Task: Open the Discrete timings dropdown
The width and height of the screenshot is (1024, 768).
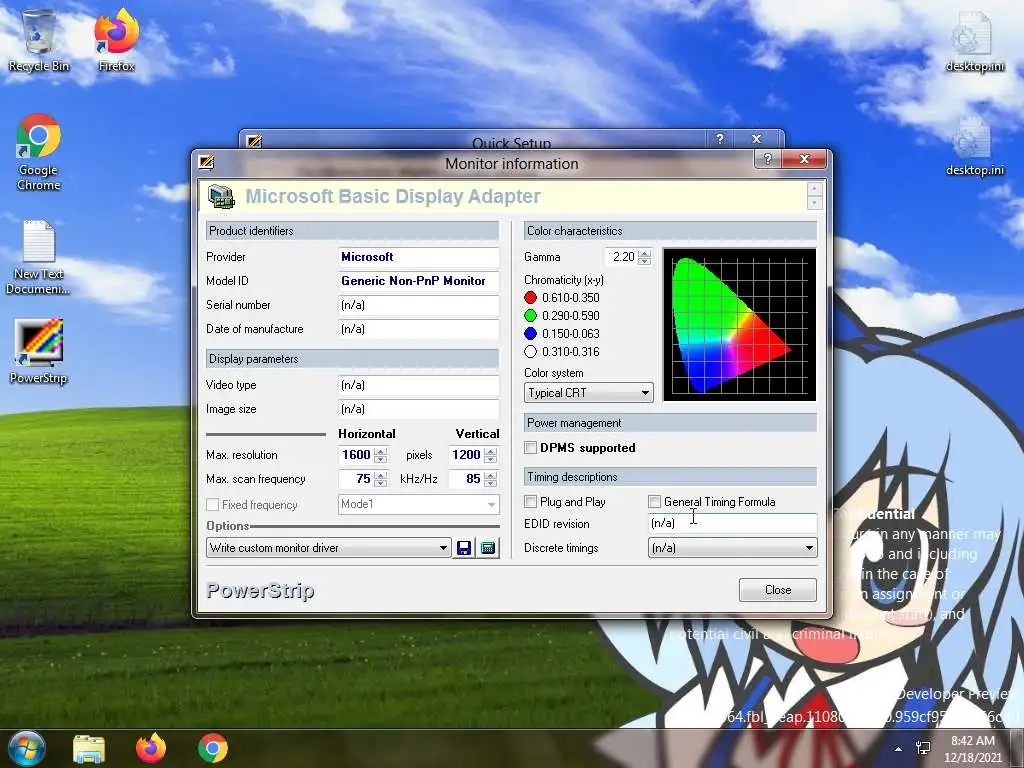Action: [x=732, y=548]
